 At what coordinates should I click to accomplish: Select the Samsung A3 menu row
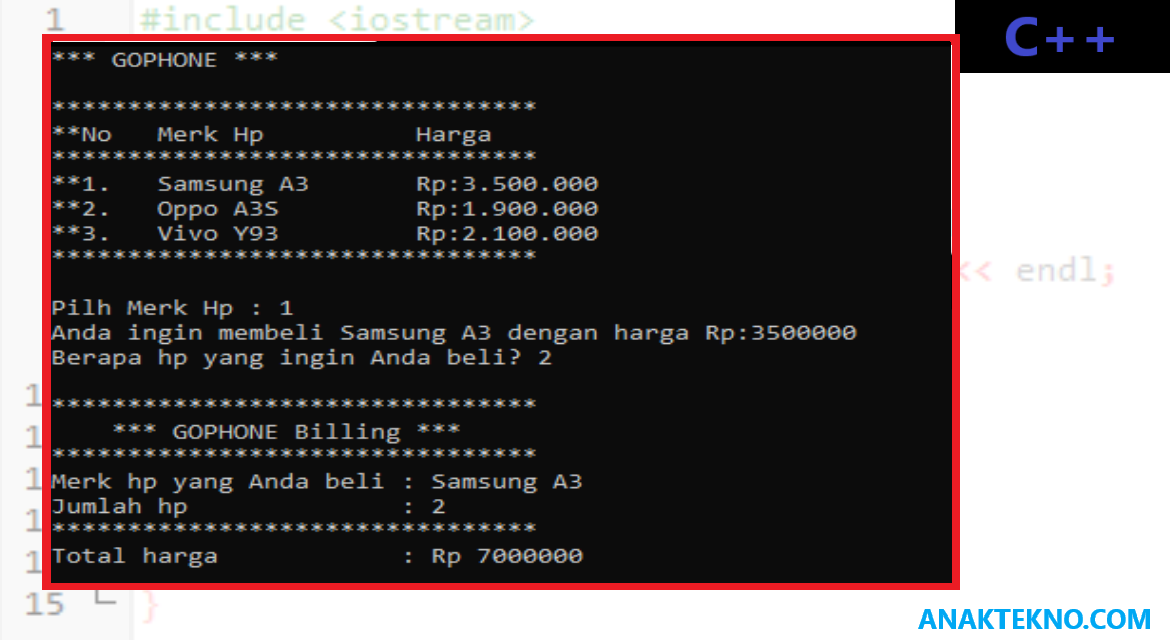[x=325, y=183]
